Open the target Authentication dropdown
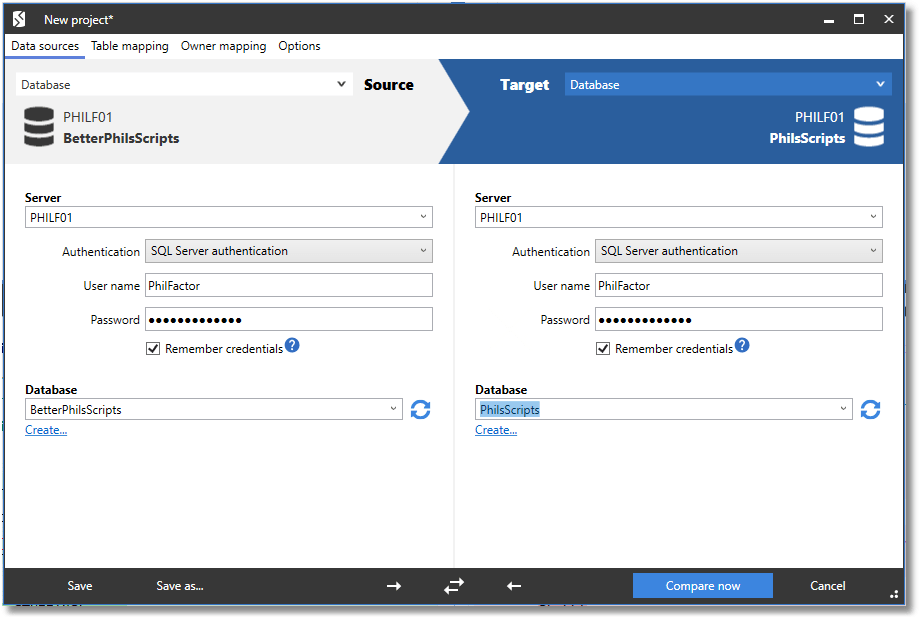Image resolution: width=920 pixels, height=620 pixels. click(739, 251)
